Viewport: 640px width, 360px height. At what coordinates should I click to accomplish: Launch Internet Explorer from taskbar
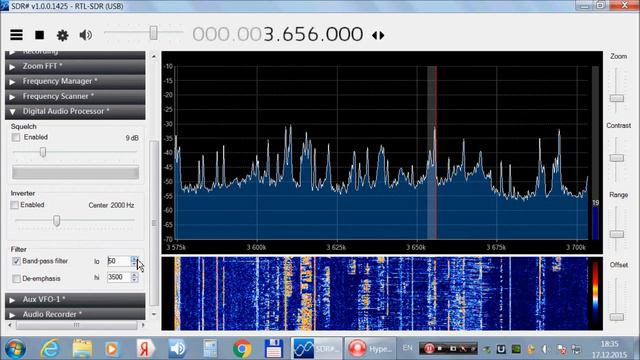(50, 349)
